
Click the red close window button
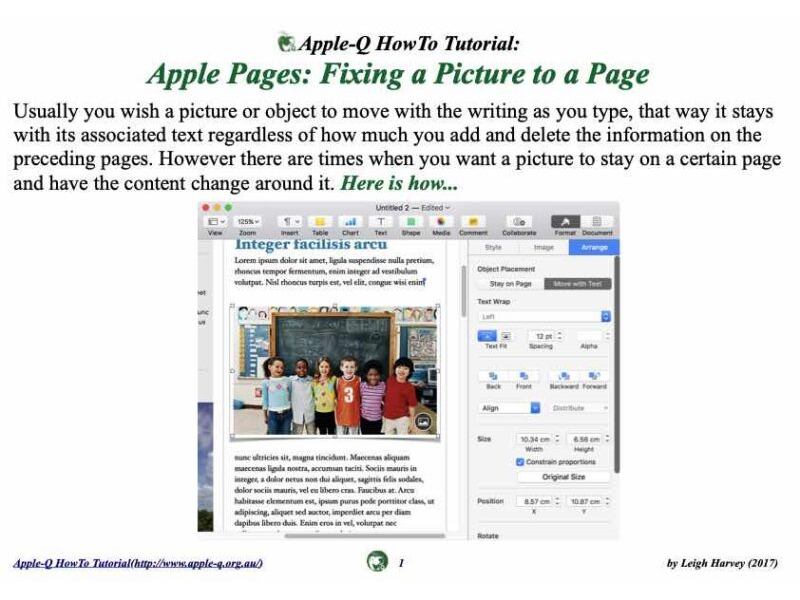[206, 208]
